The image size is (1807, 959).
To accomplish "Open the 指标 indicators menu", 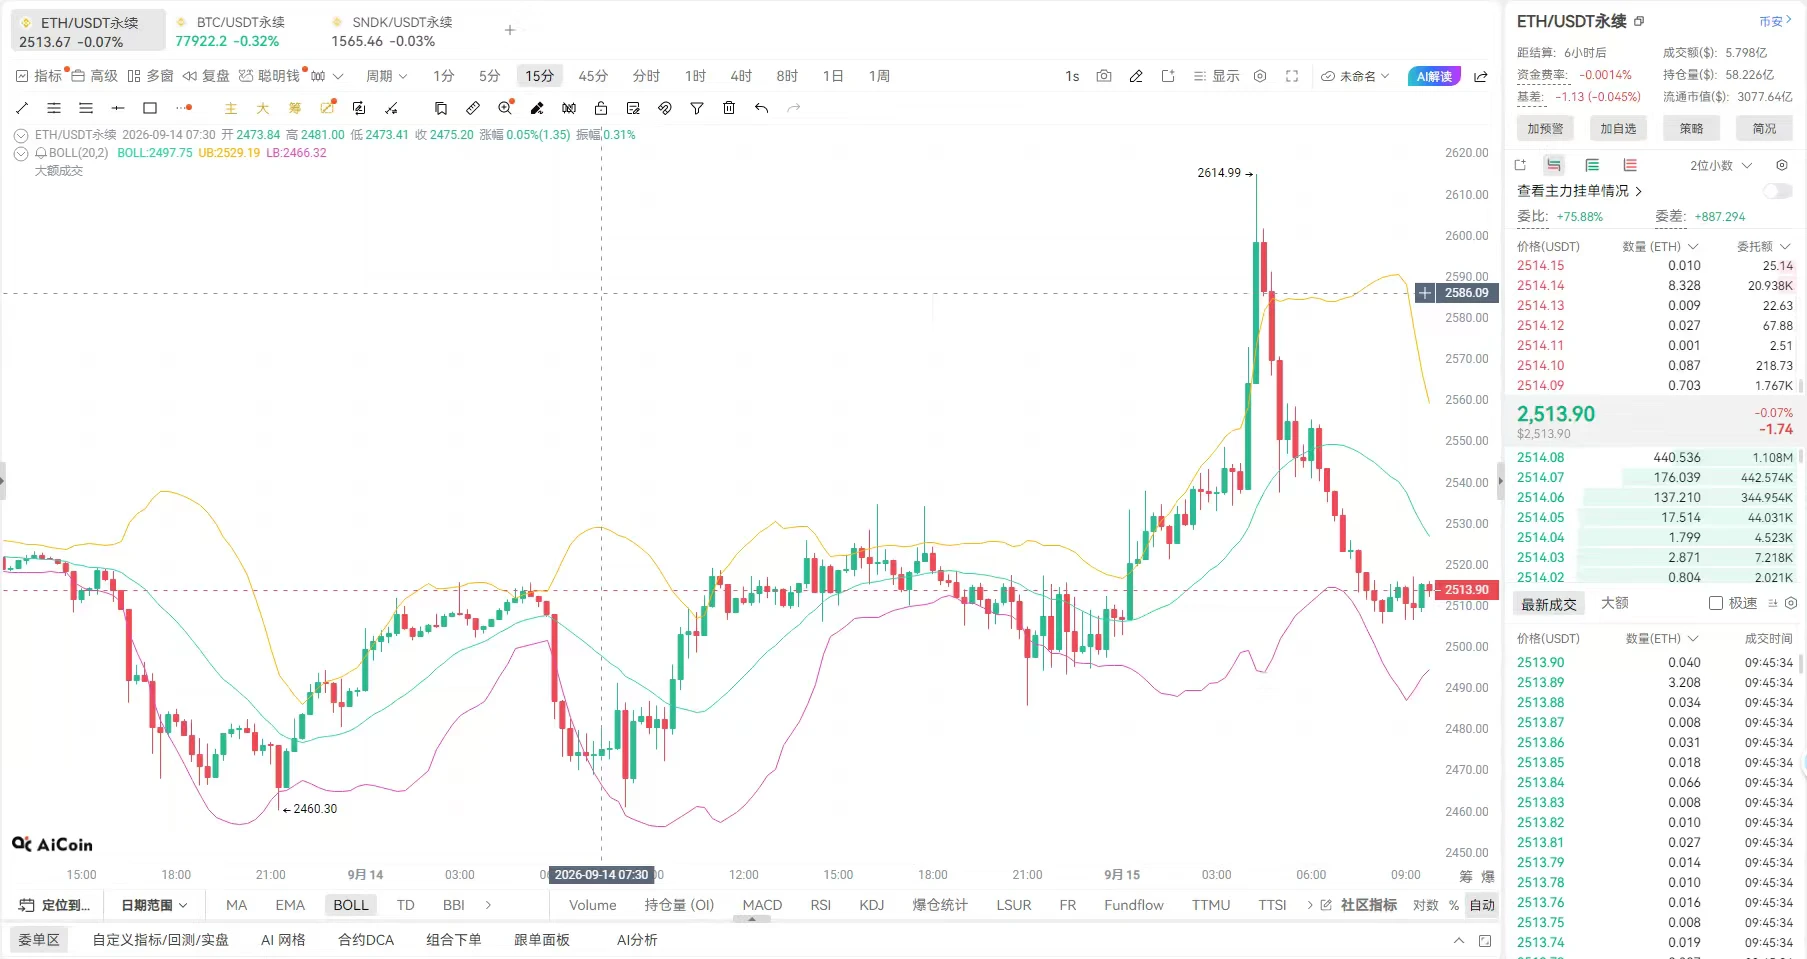I will tap(39, 76).
